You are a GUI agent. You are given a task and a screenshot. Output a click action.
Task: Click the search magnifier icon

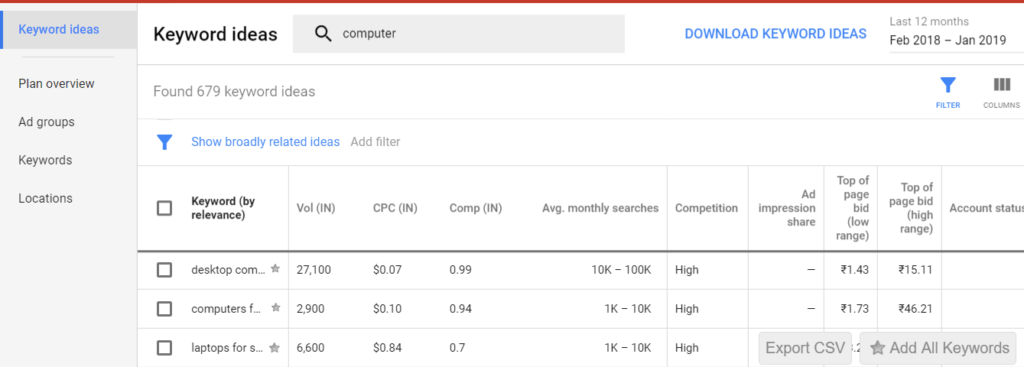323,33
